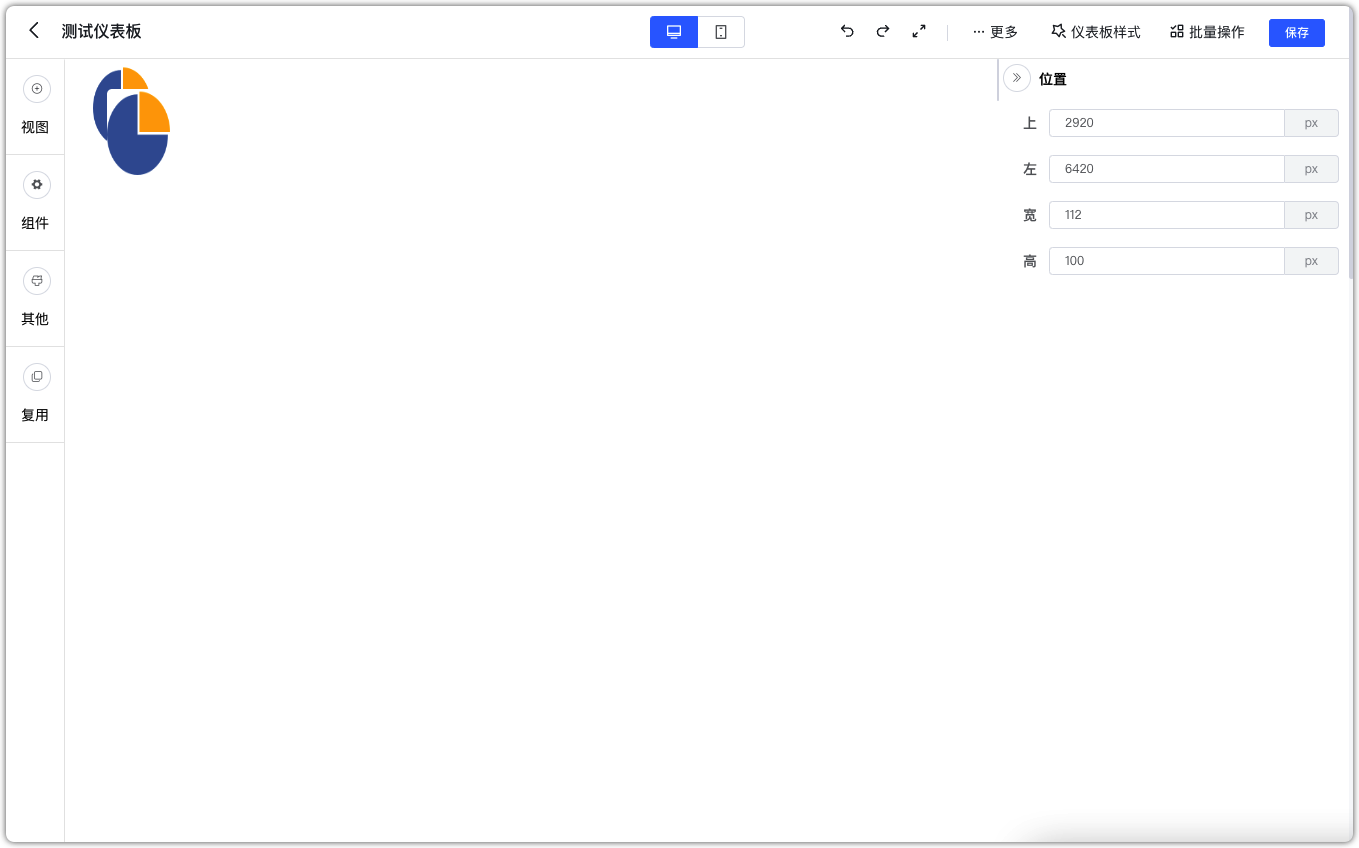The width and height of the screenshot is (1359, 848).
Task: Redo the last action
Action: [x=883, y=32]
